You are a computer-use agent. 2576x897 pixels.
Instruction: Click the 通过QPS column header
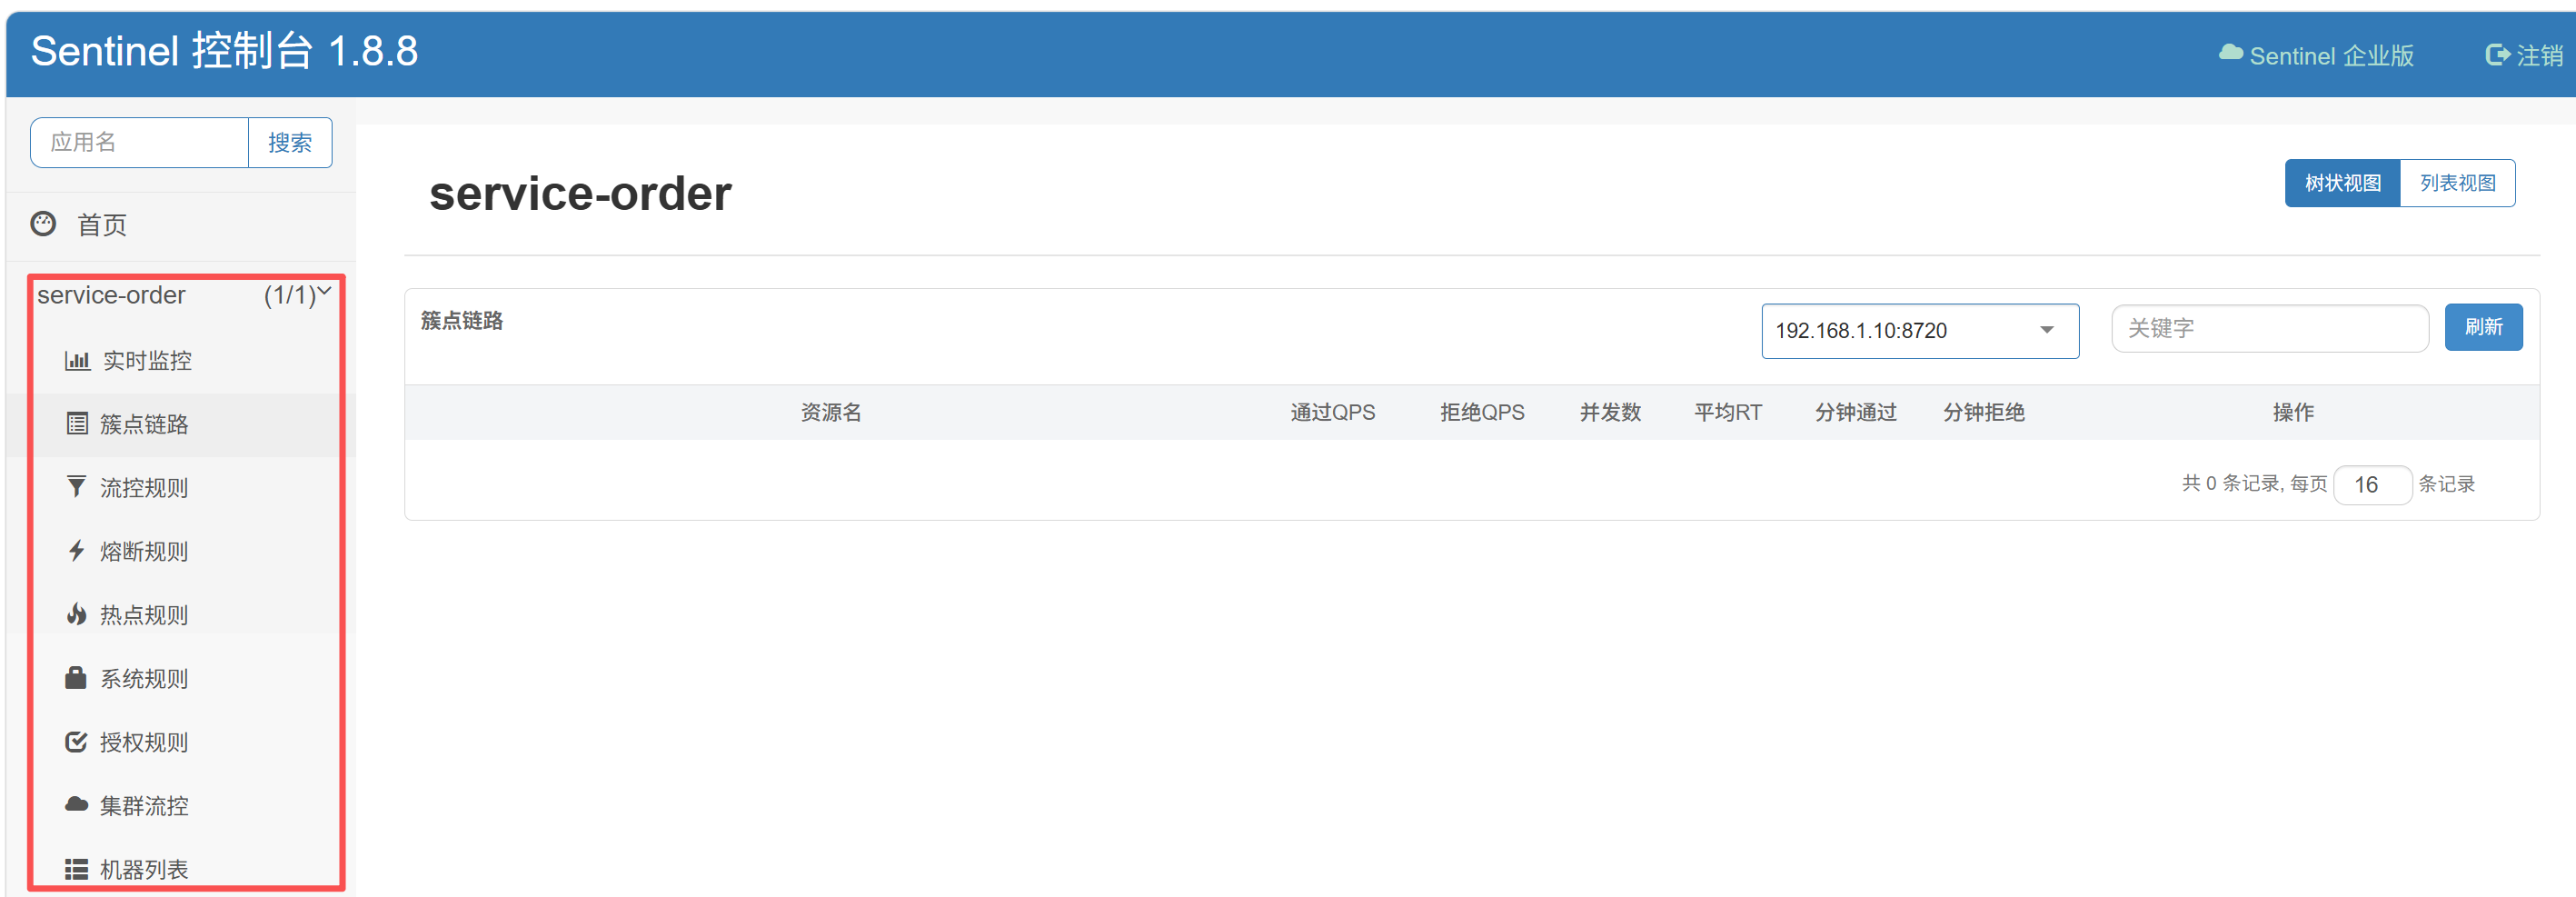point(1332,412)
